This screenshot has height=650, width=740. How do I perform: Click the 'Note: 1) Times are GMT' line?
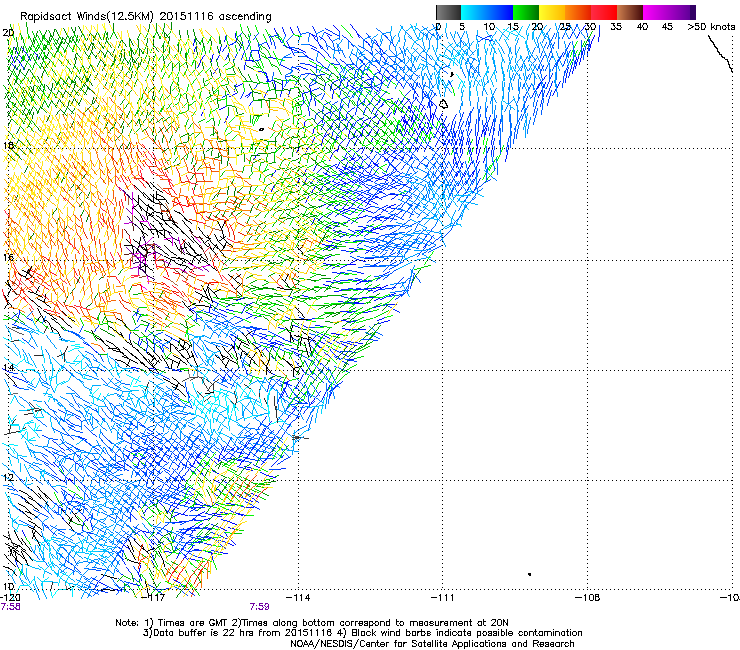pyautogui.click(x=311, y=623)
